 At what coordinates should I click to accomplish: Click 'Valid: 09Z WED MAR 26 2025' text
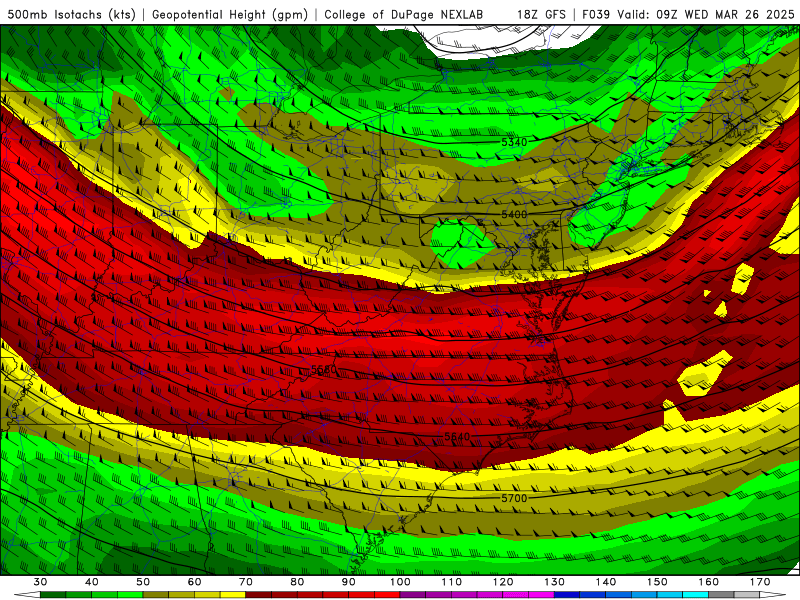(x=706, y=15)
